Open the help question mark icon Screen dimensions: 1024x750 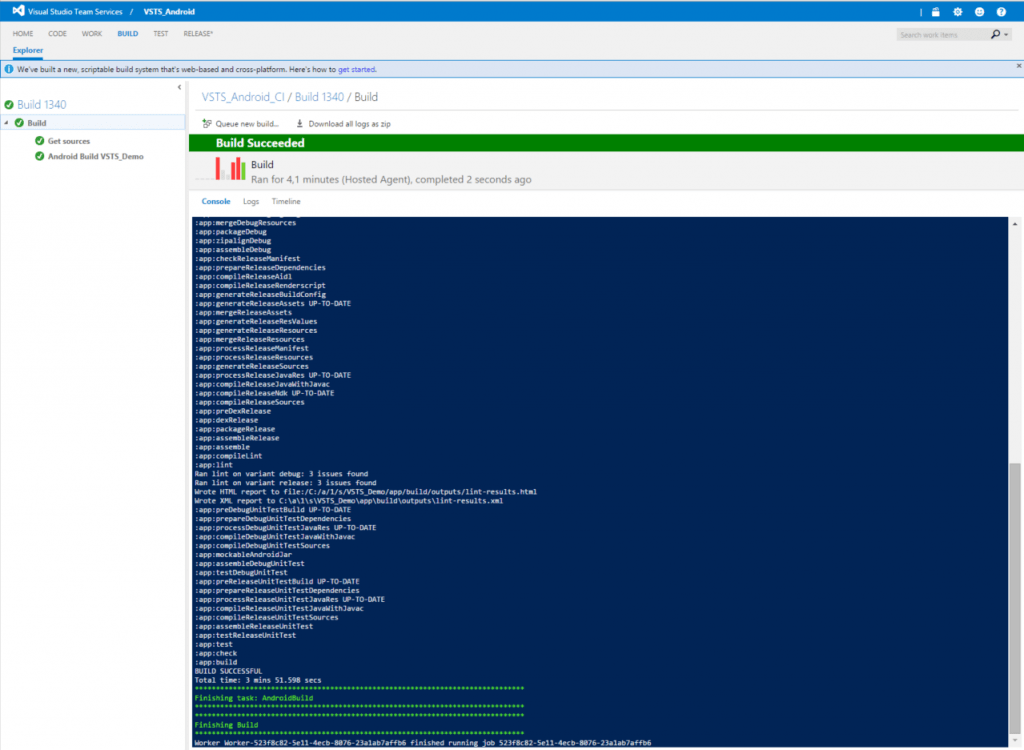1001,12
